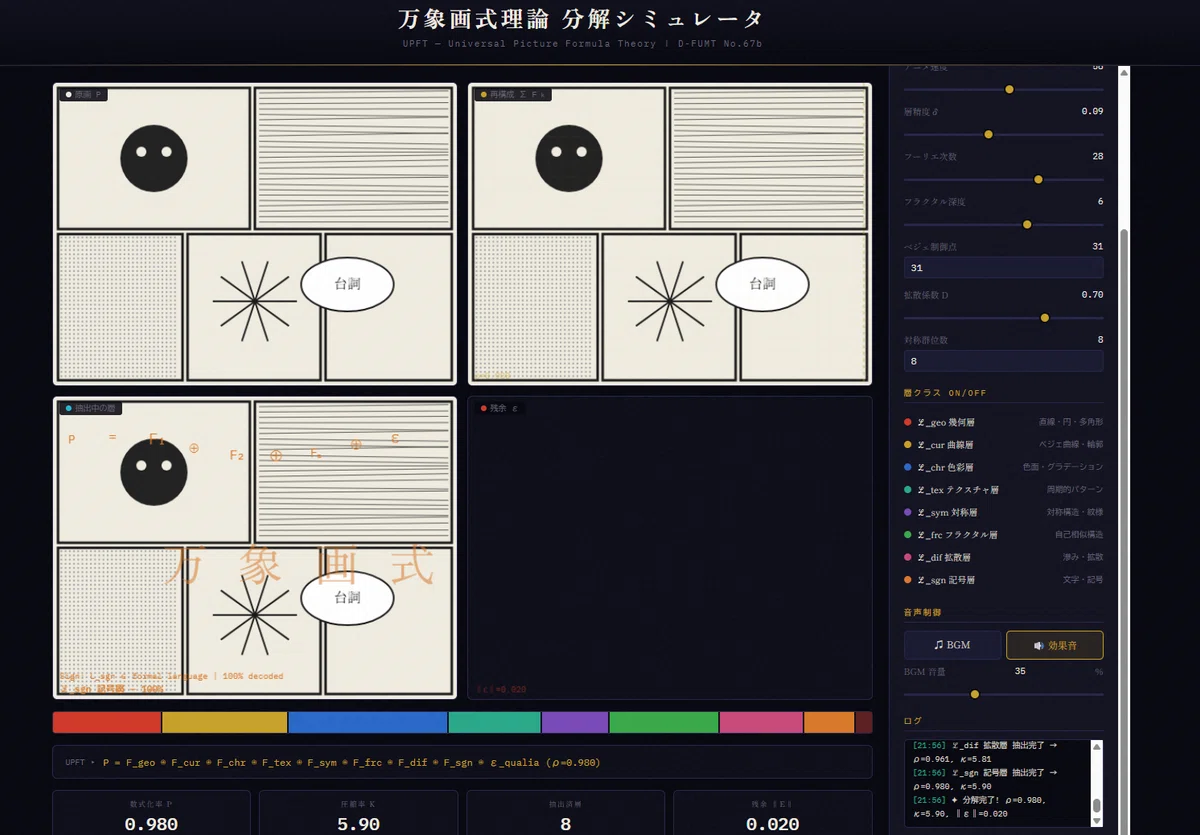Click the log box scrollbar thumb

[1097, 805]
